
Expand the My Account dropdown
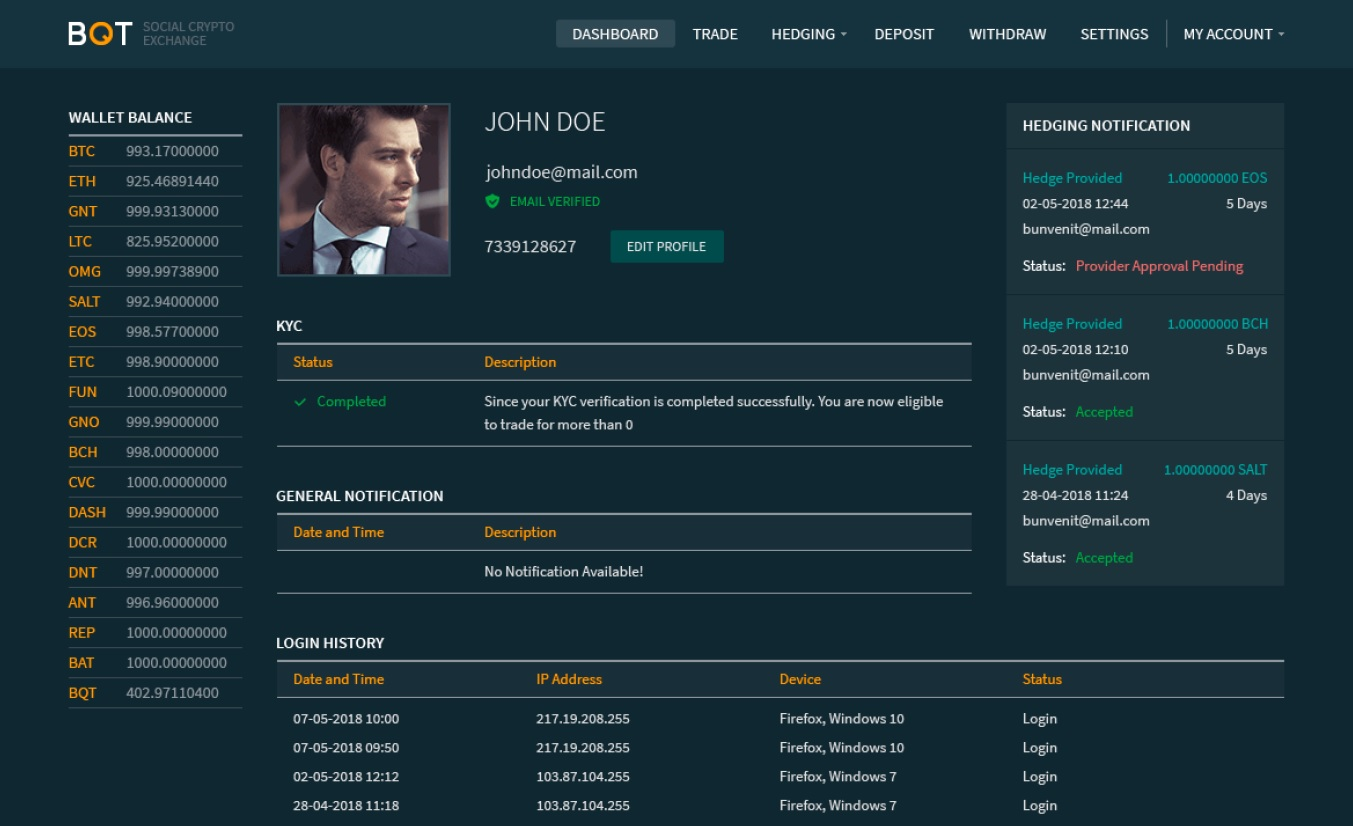click(x=1233, y=34)
